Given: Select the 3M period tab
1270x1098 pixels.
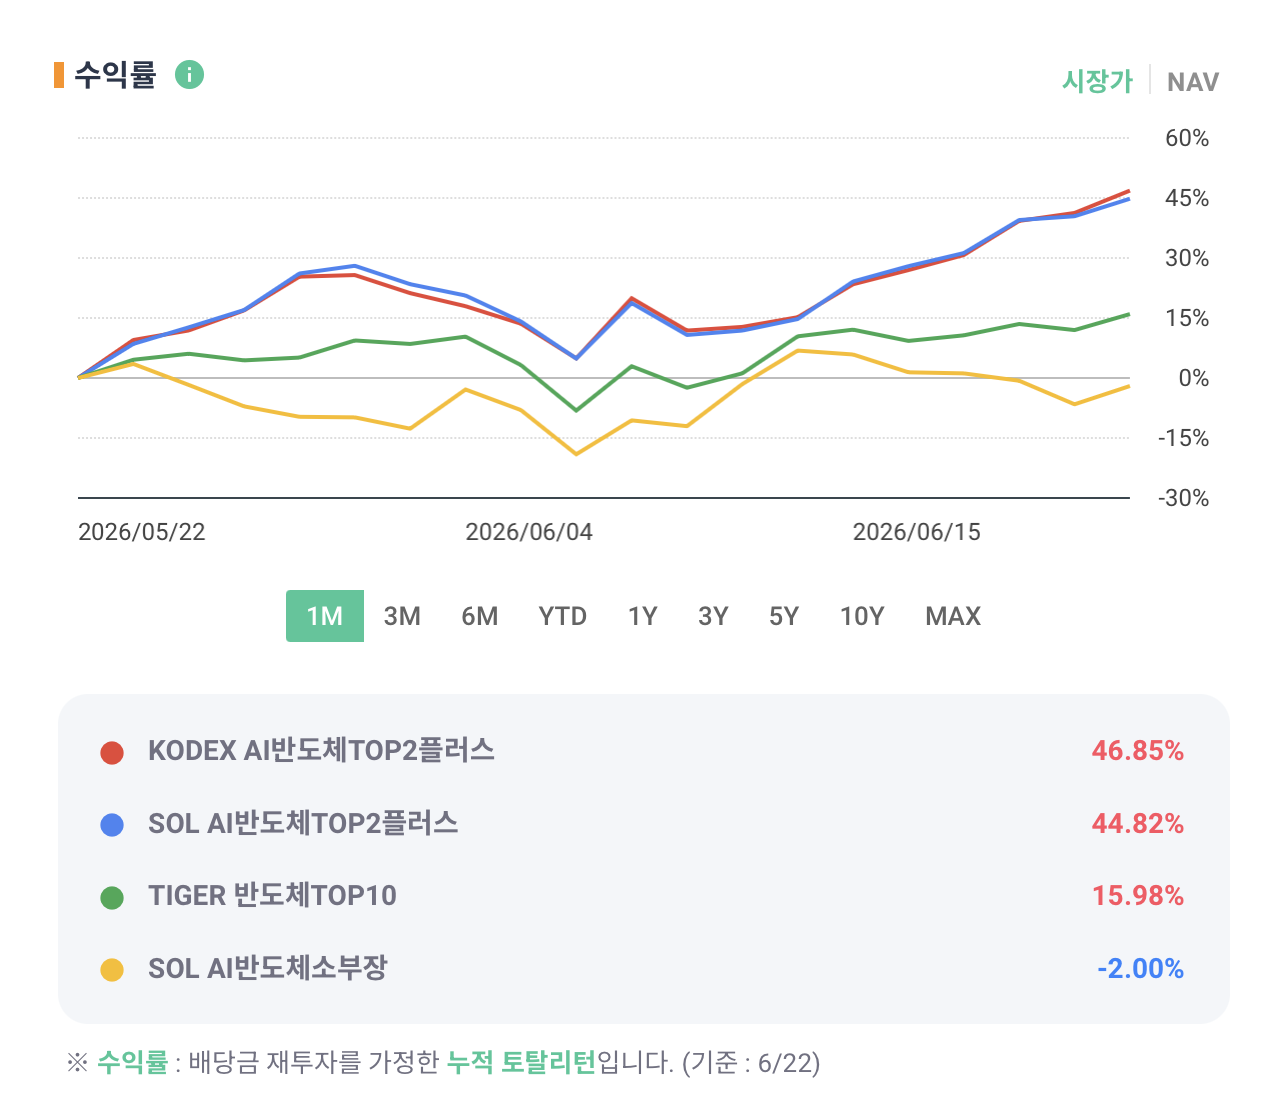Looking at the screenshot, I should point(402,616).
